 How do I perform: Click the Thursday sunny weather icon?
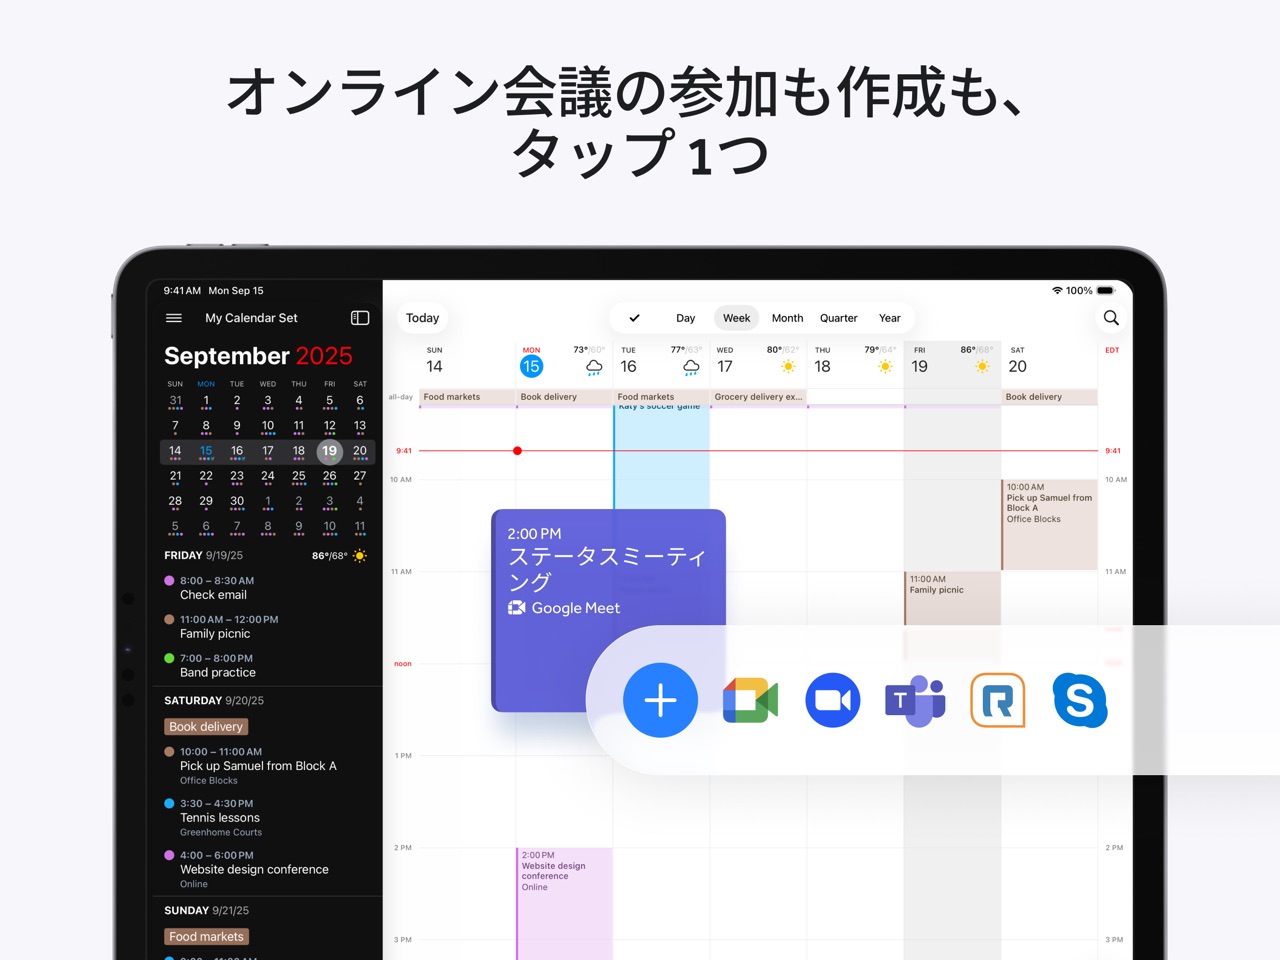click(x=885, y=367)
